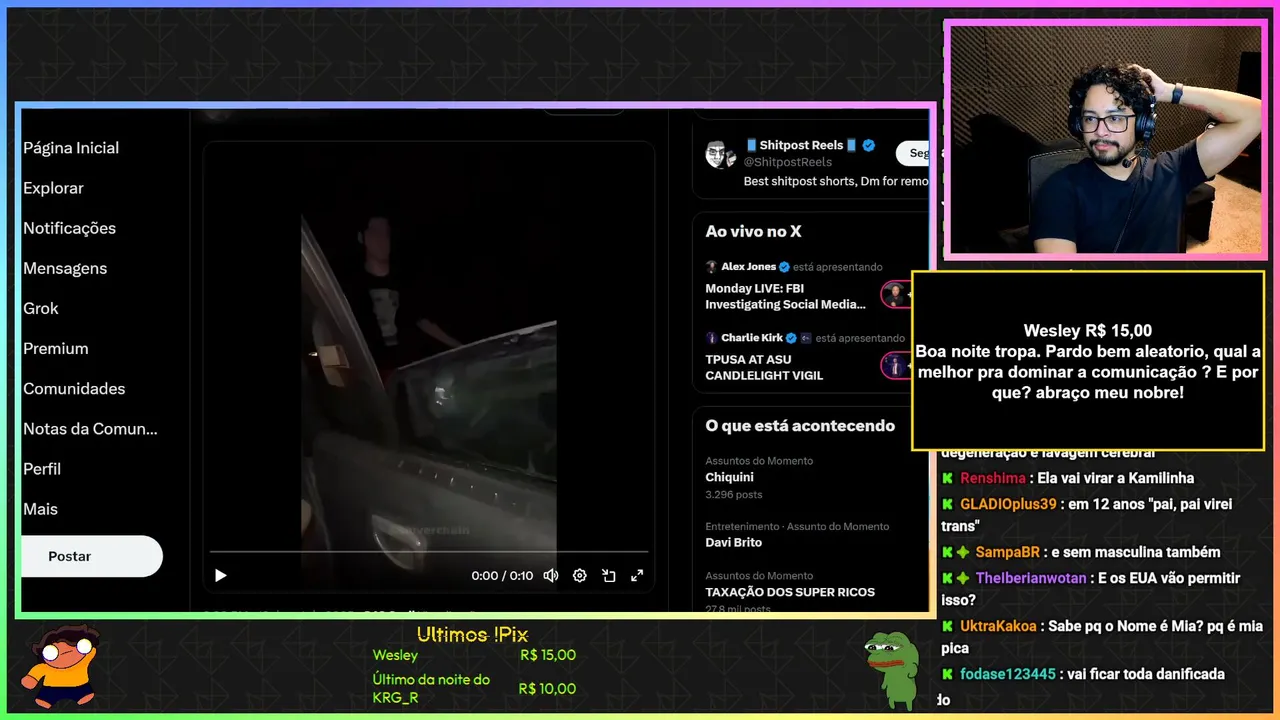Click the verified badge next to Charlie Kirk
Image resolution: width=1280 pixels, height=720 pixels.
(791, 338)
